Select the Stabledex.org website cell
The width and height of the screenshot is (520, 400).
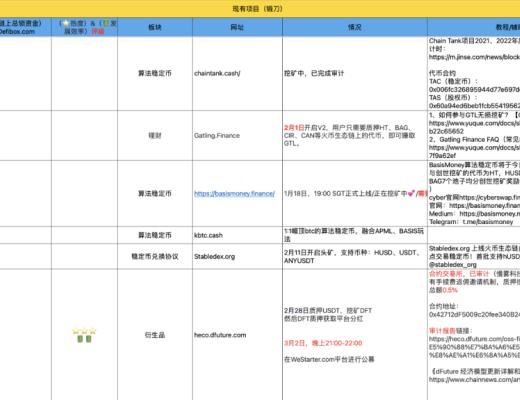[237, 256]
